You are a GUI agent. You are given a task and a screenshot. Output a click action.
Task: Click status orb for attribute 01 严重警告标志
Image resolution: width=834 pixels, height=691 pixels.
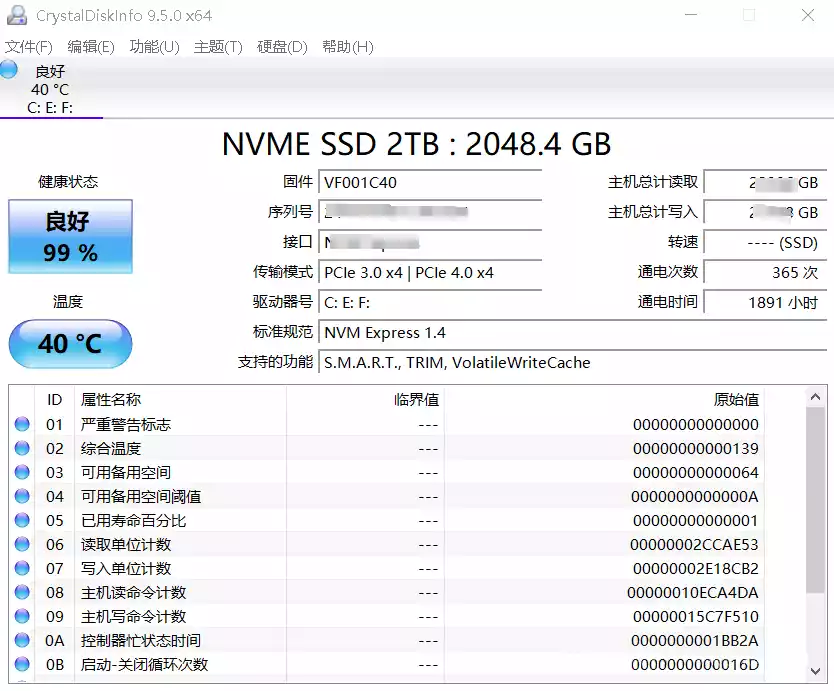[22, 424]
